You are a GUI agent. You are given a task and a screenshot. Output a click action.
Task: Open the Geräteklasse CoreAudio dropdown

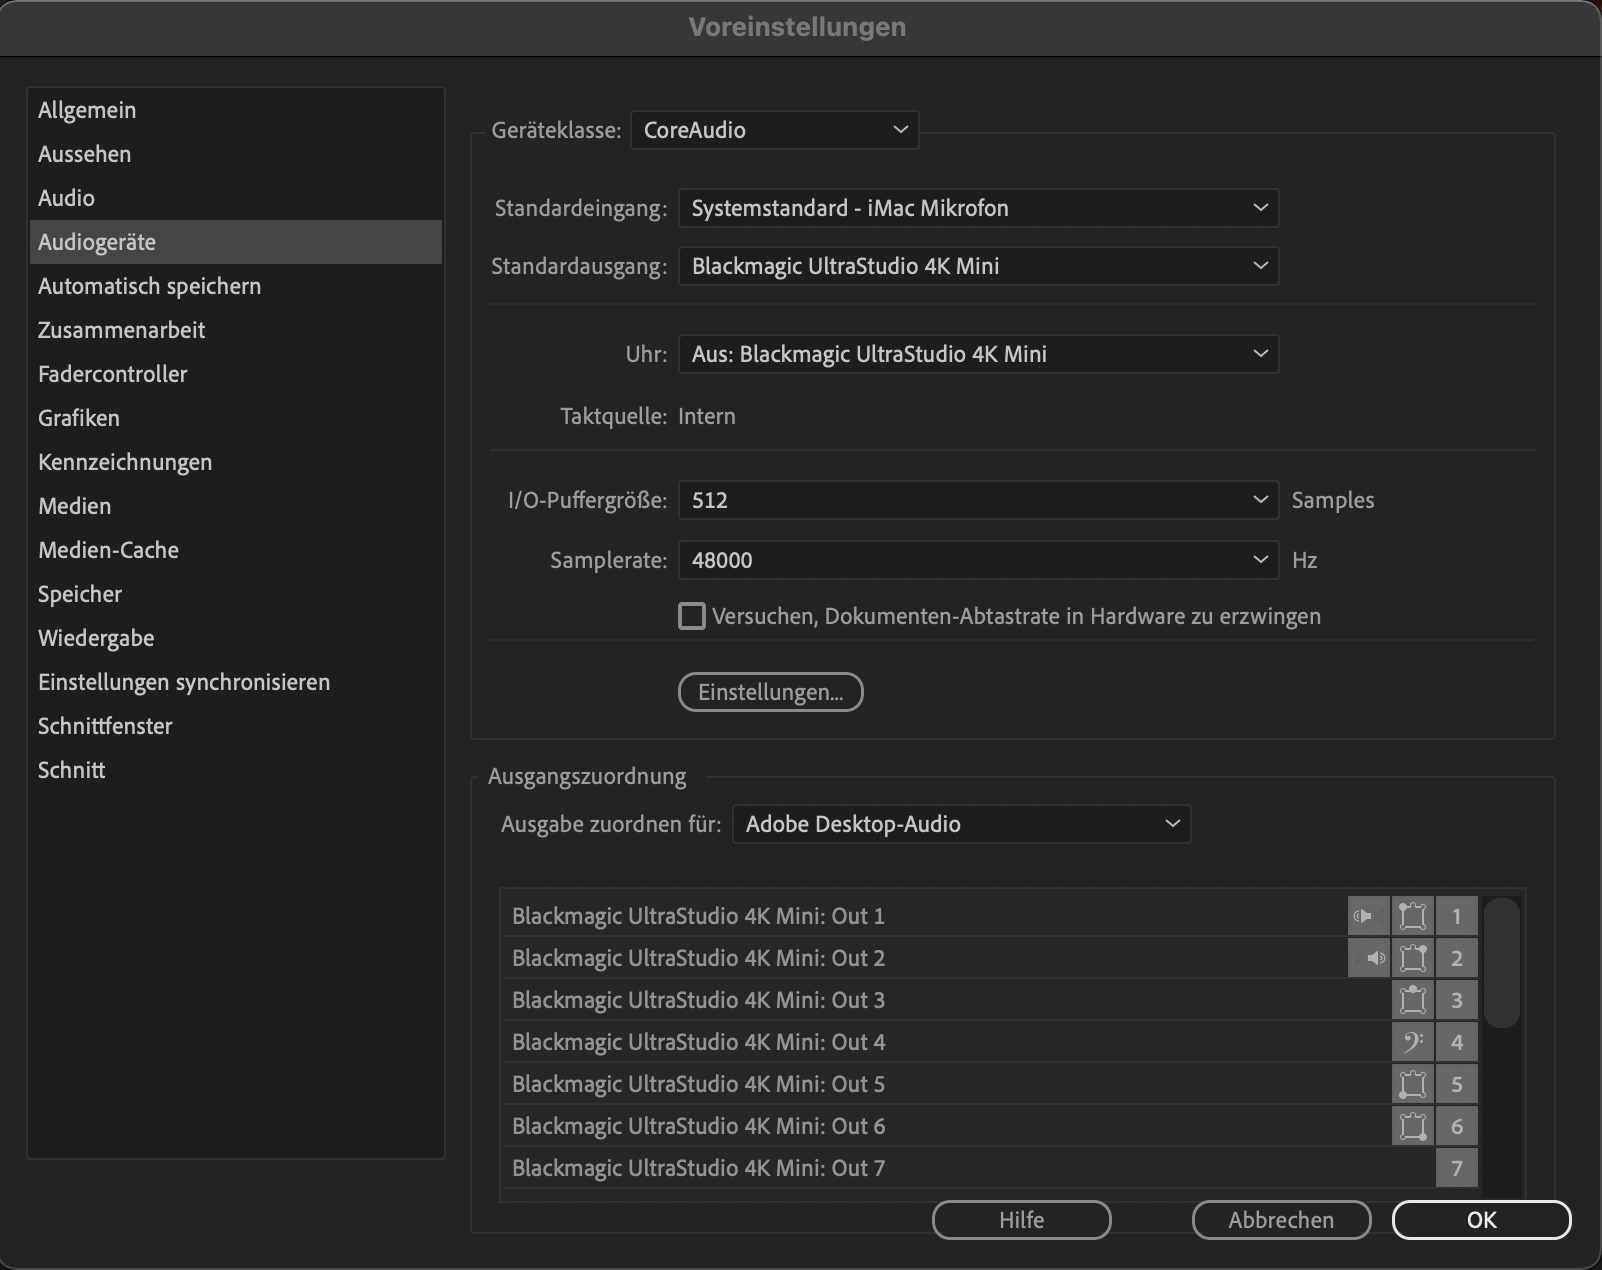pos(774,130)
